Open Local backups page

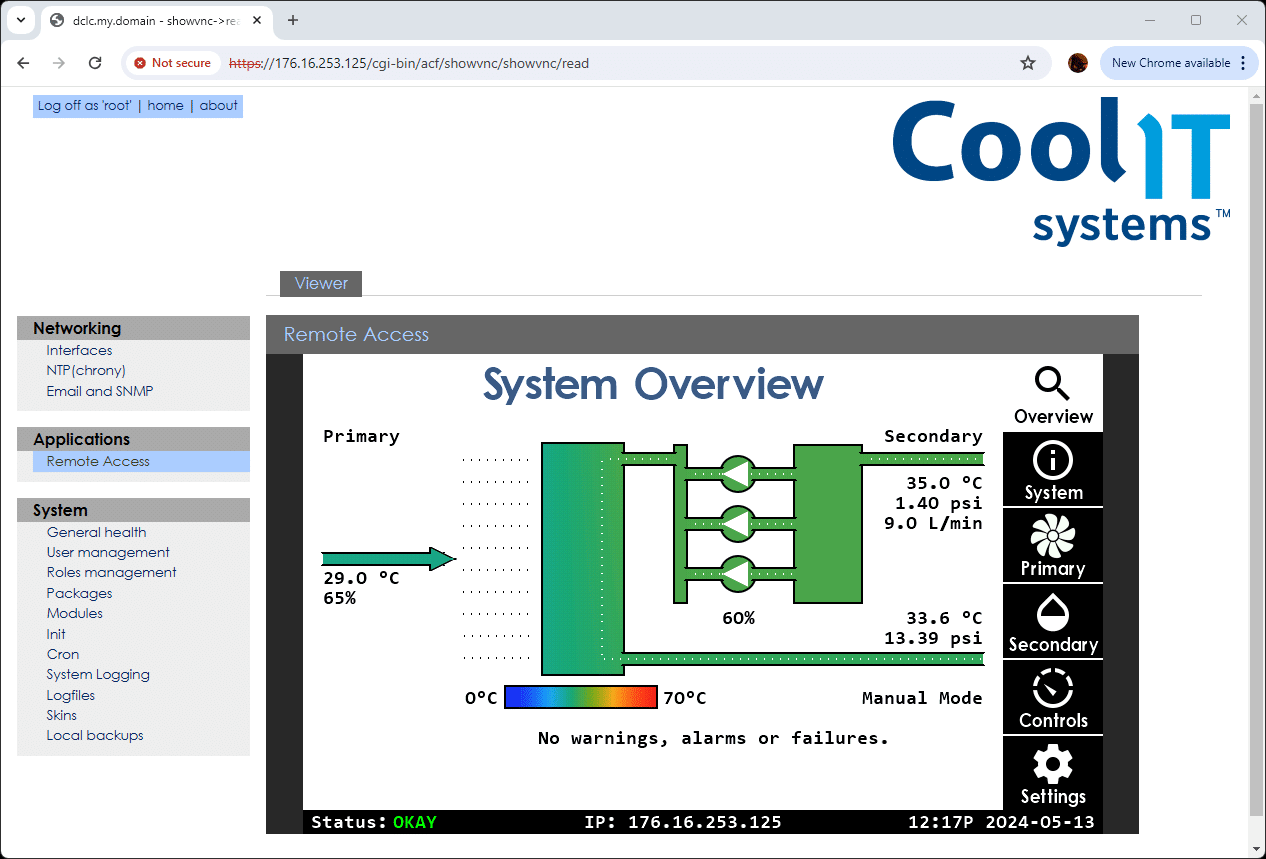(95, 735)
